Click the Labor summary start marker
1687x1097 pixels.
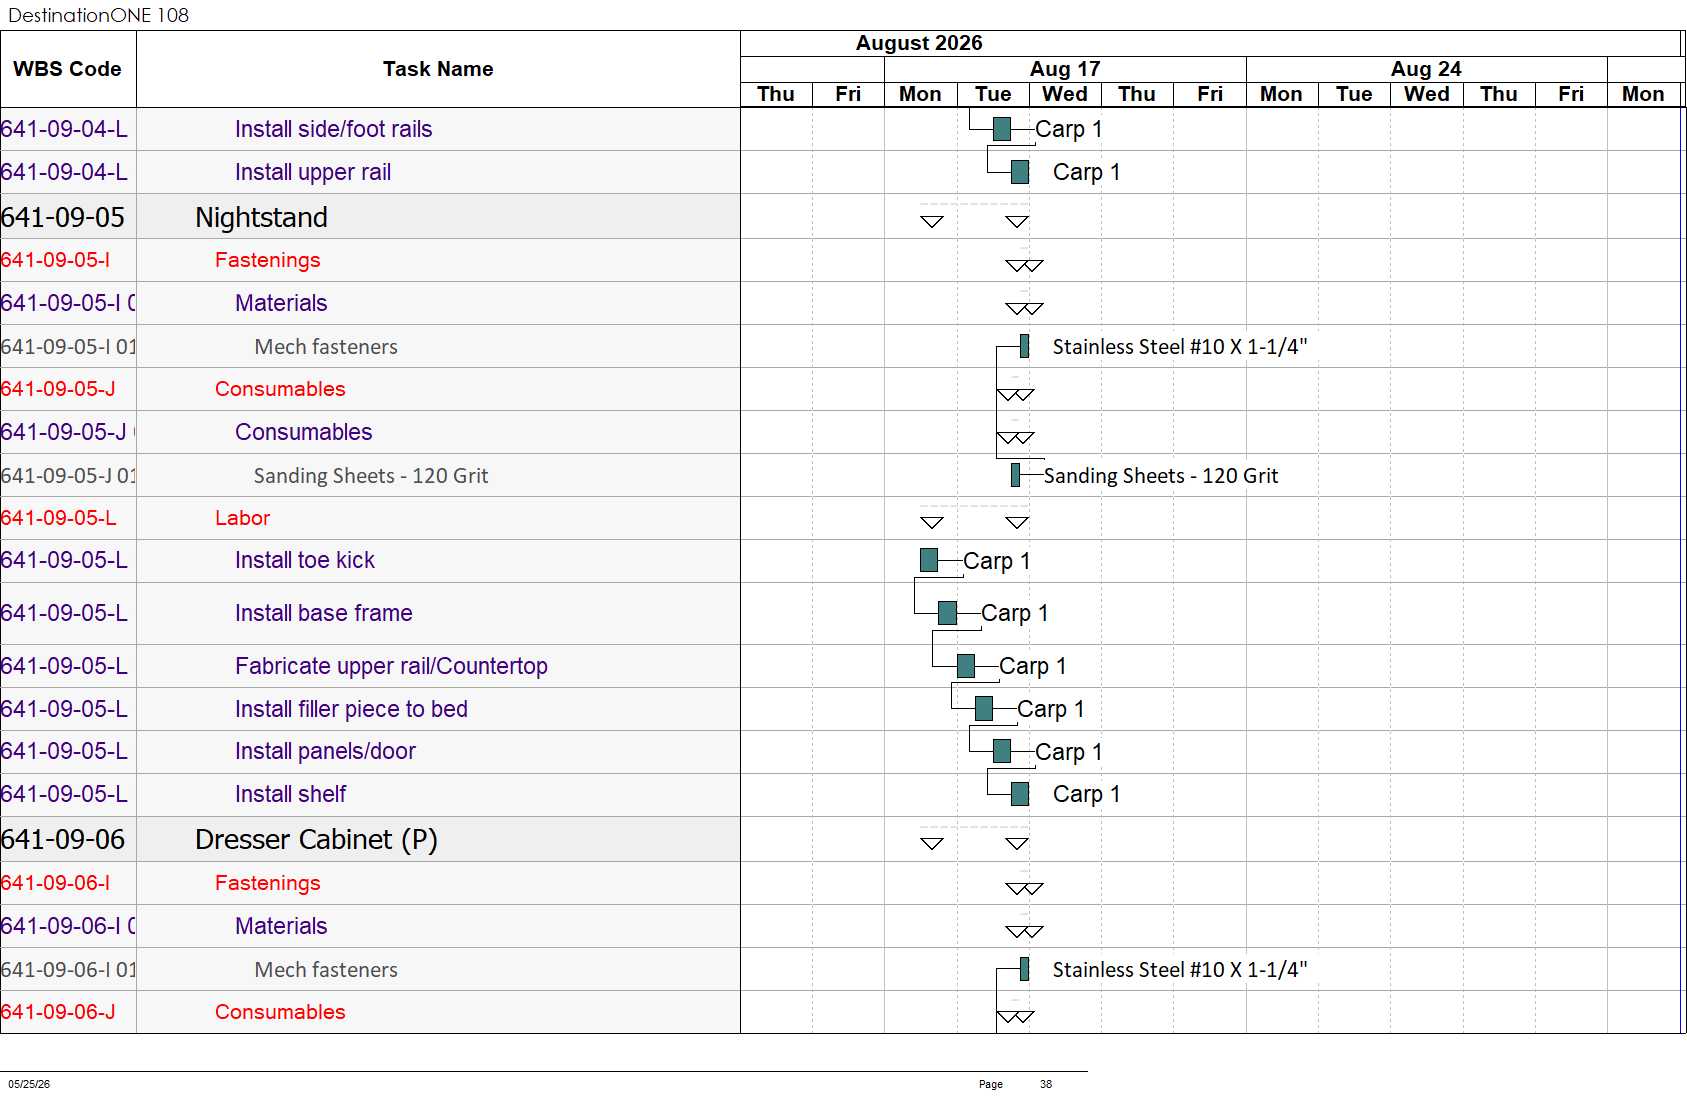click(x=932, y=522)
